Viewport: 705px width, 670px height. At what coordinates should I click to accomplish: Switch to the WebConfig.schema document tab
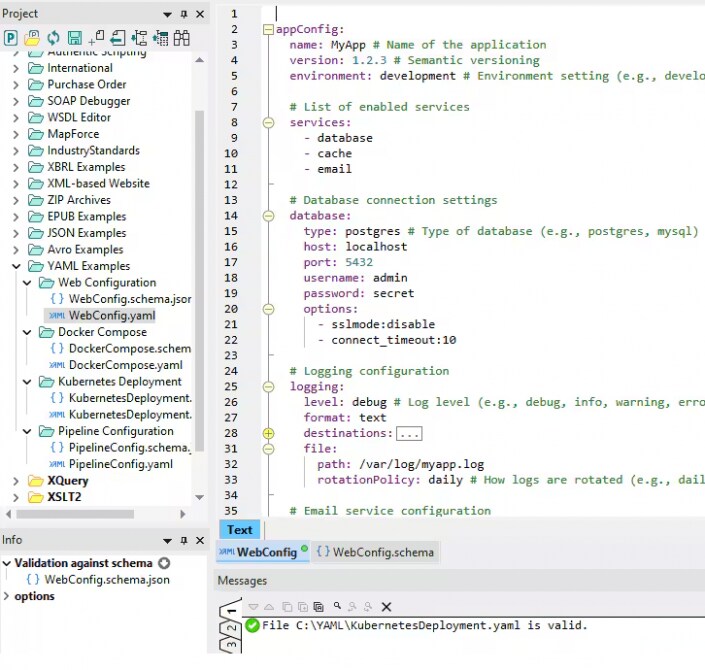click(x=375, y=552)
